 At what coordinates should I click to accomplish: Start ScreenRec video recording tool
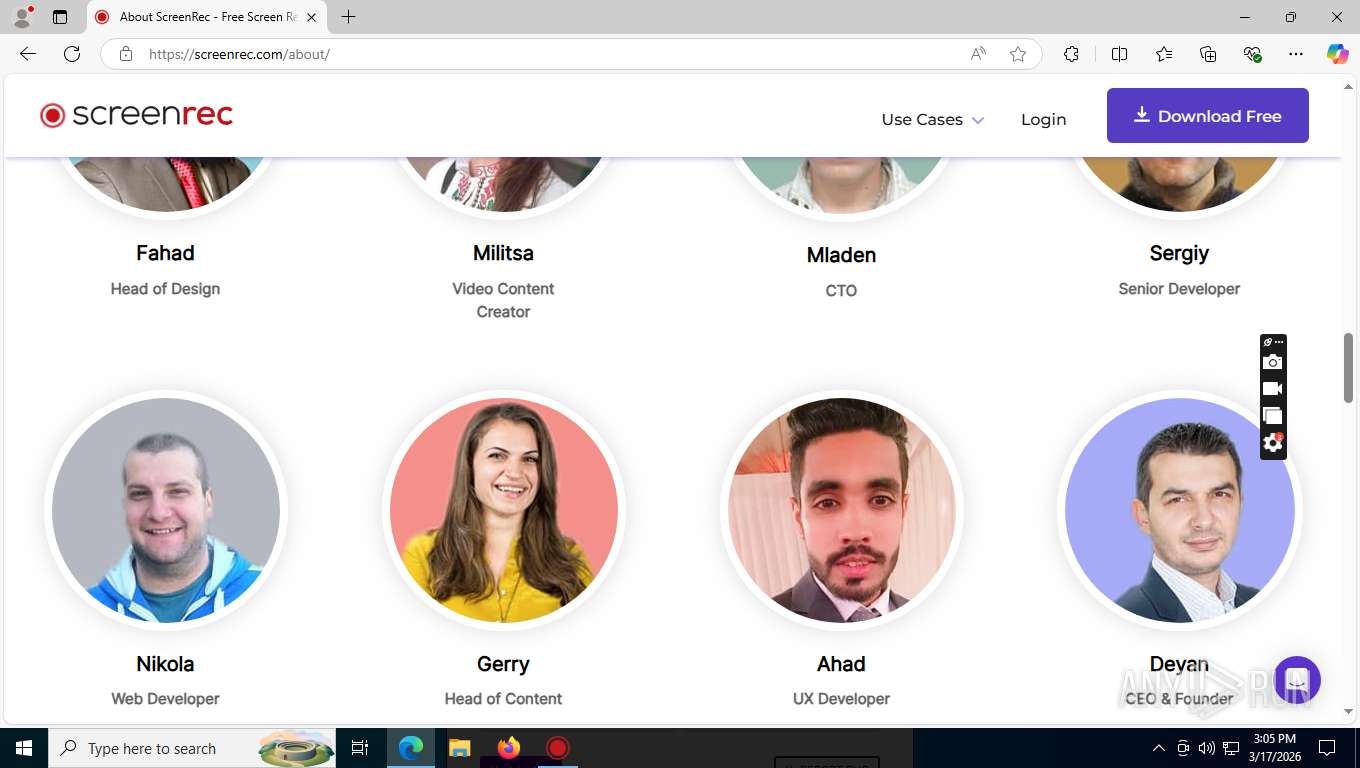point(1272,389)
